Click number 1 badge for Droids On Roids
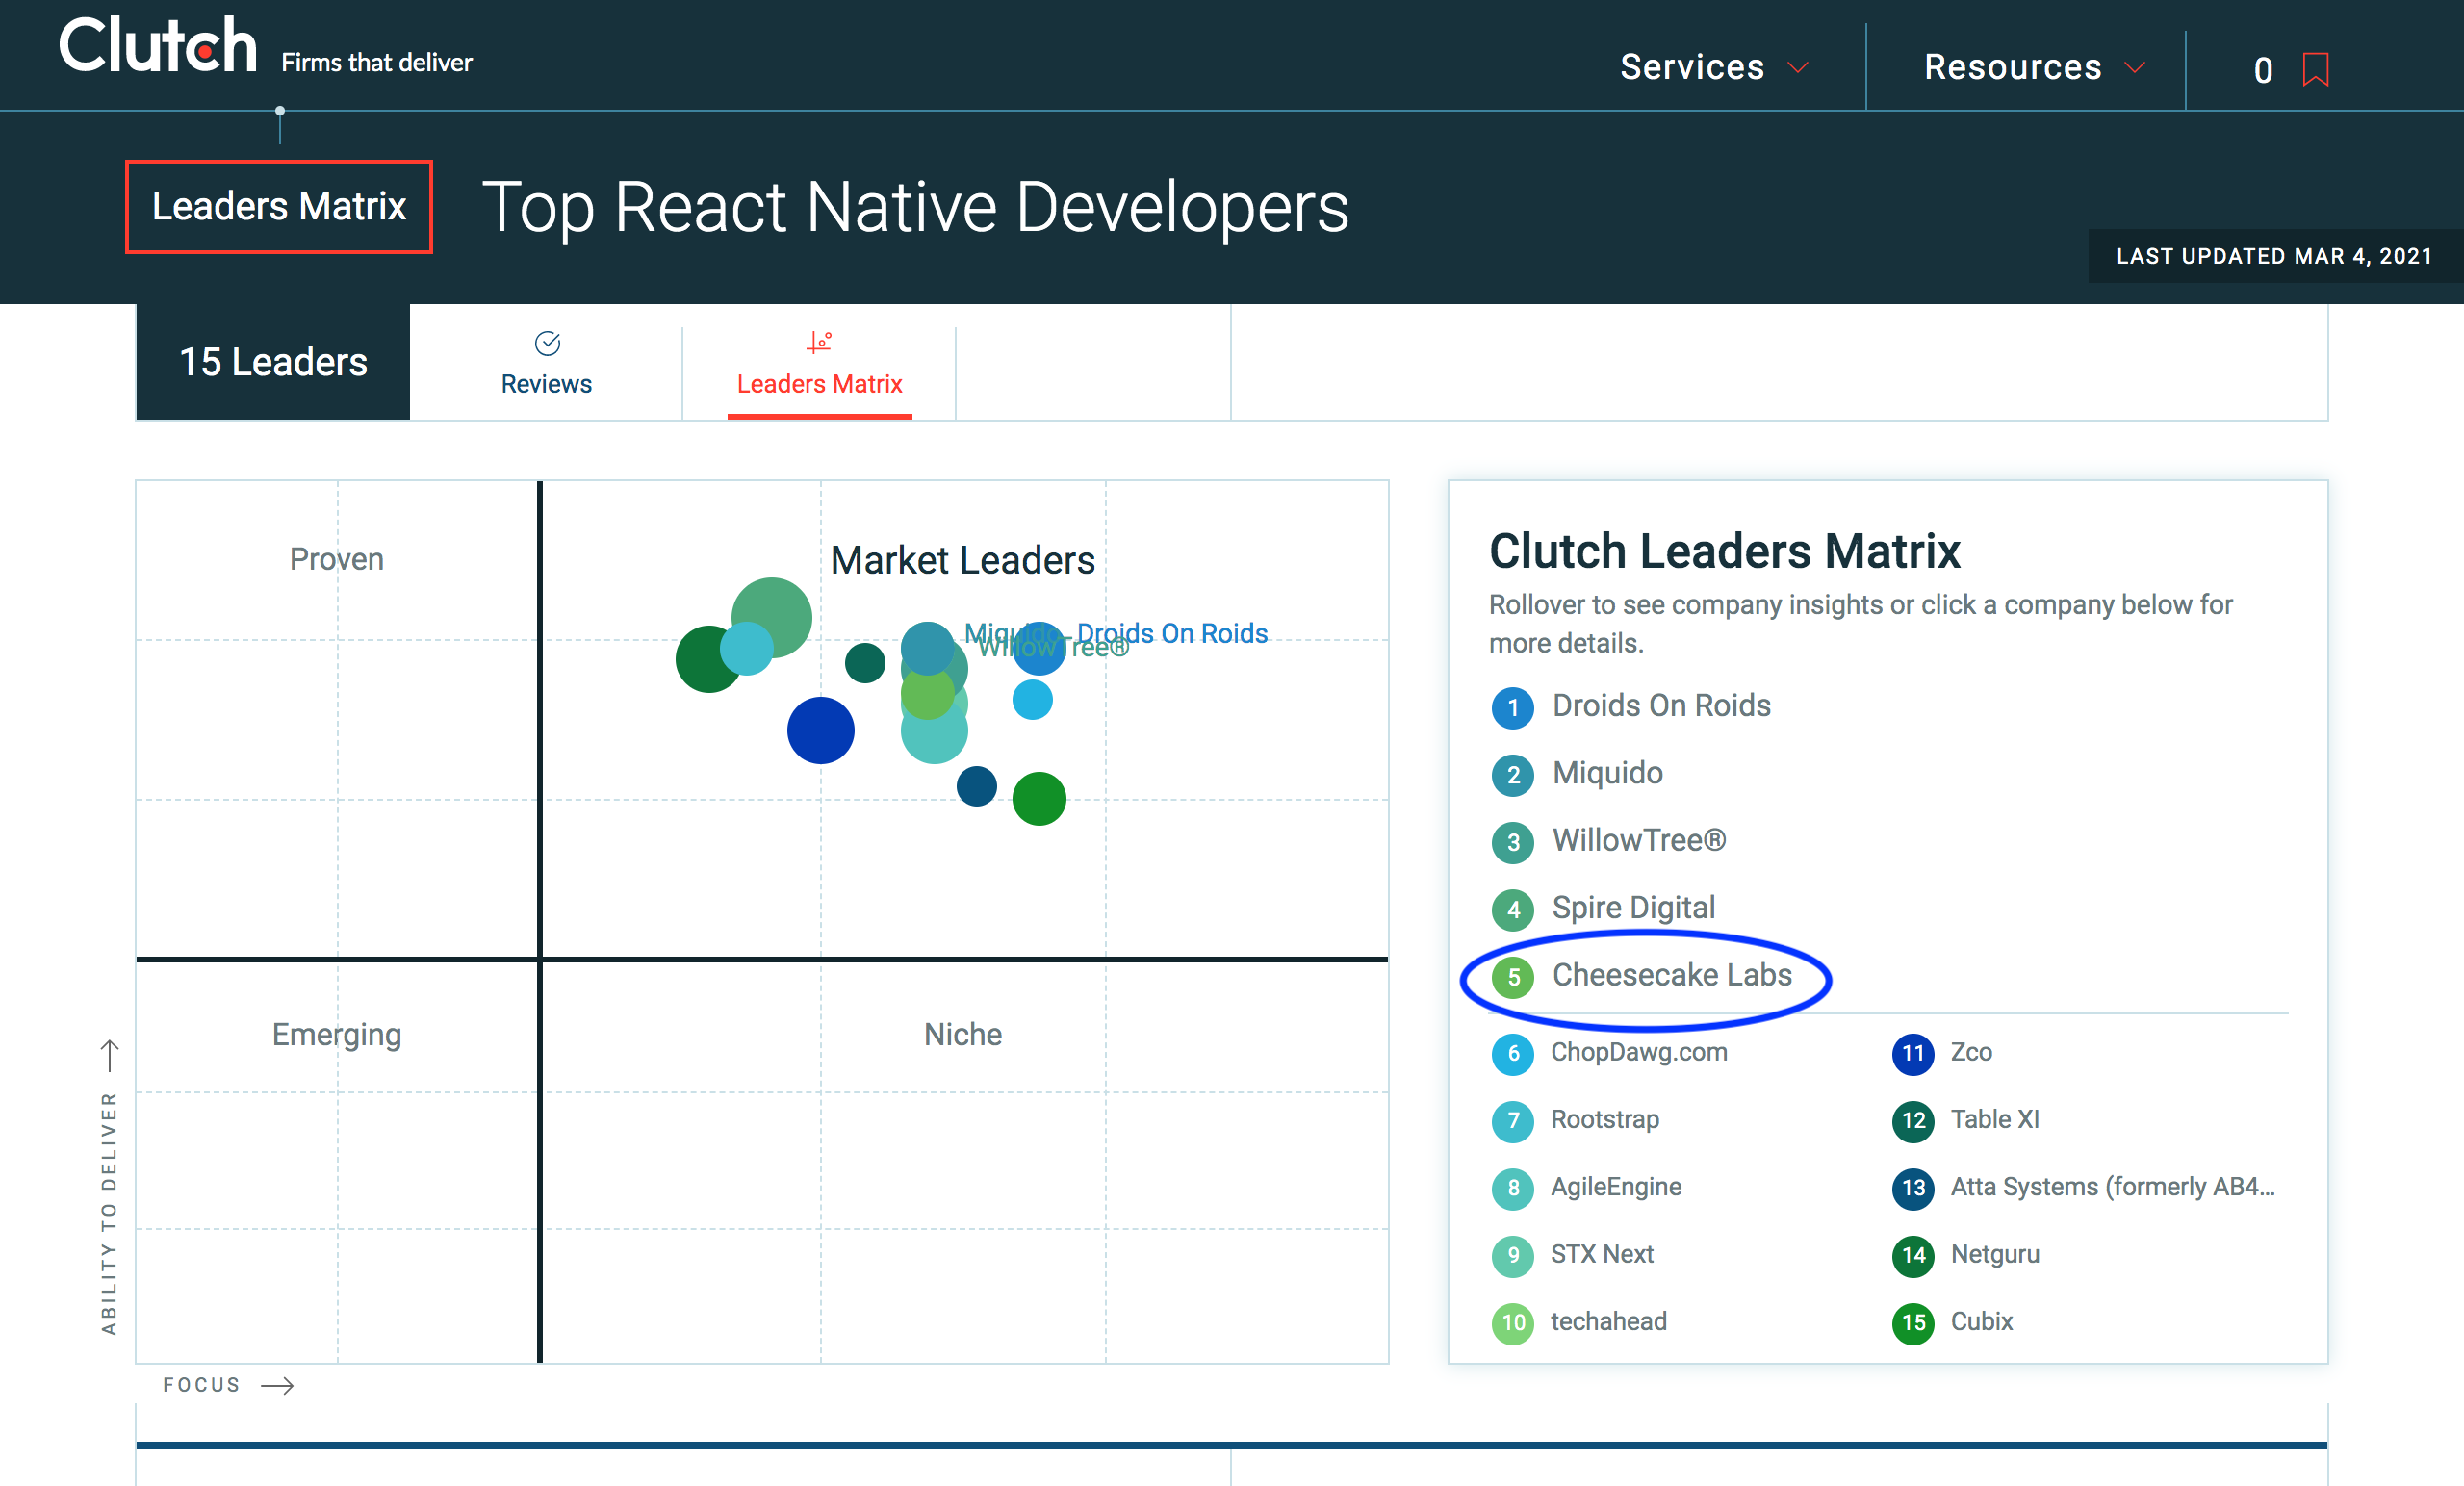 (x=1513, y=708)
